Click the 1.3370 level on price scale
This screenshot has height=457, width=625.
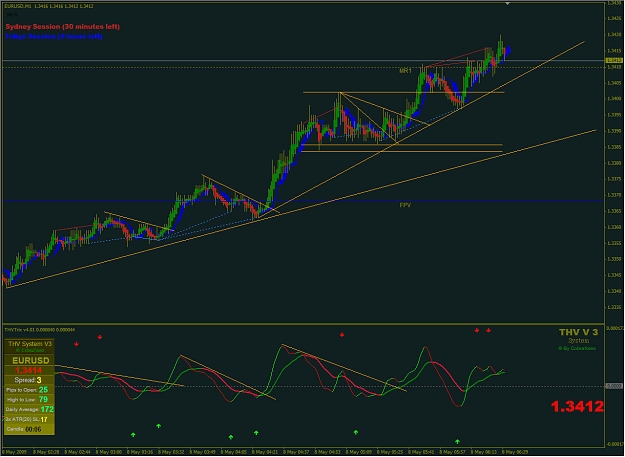[614, 195]
